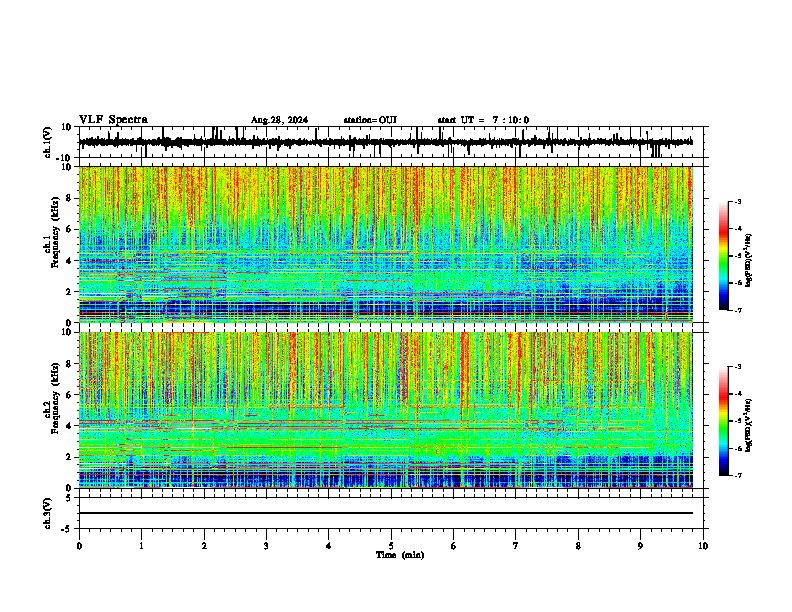This screenshot has width=792, height=612.
Task: Click the "station=OUI" header label
Action: tap(370, 120)
